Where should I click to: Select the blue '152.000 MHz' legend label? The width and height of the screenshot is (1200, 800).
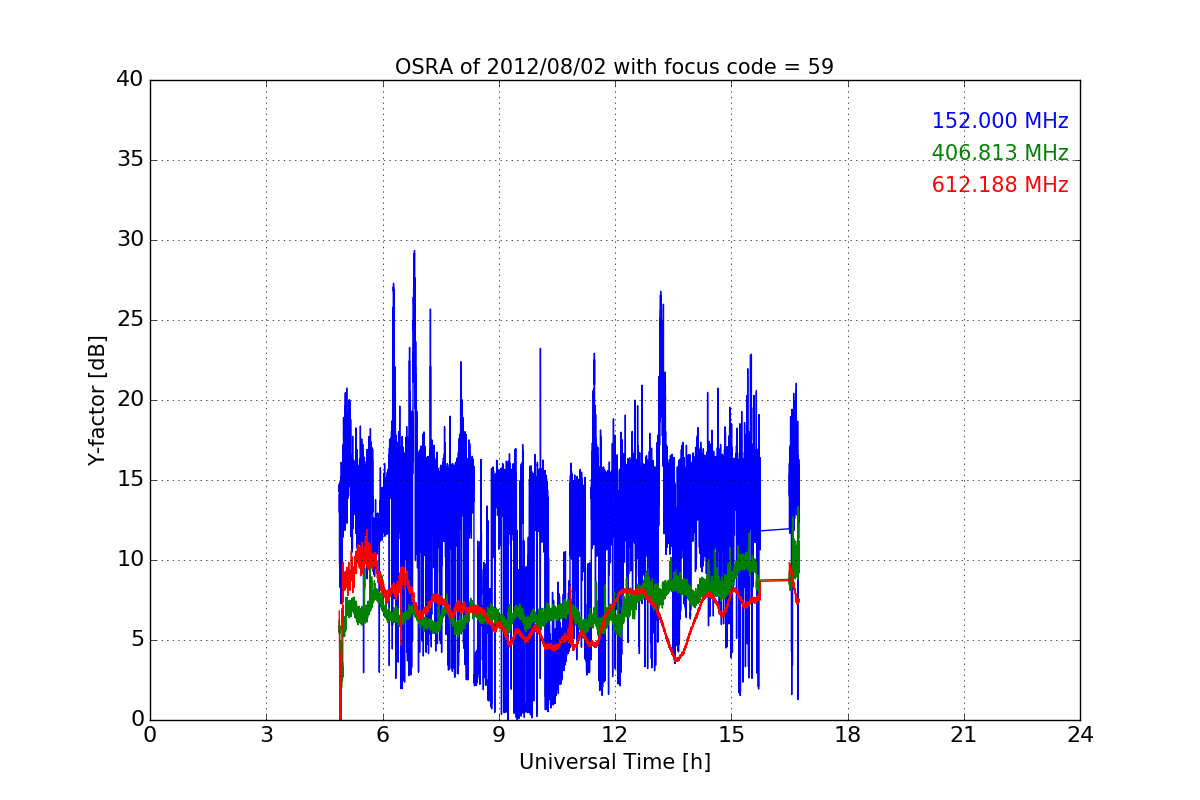tap(1000, 121)
